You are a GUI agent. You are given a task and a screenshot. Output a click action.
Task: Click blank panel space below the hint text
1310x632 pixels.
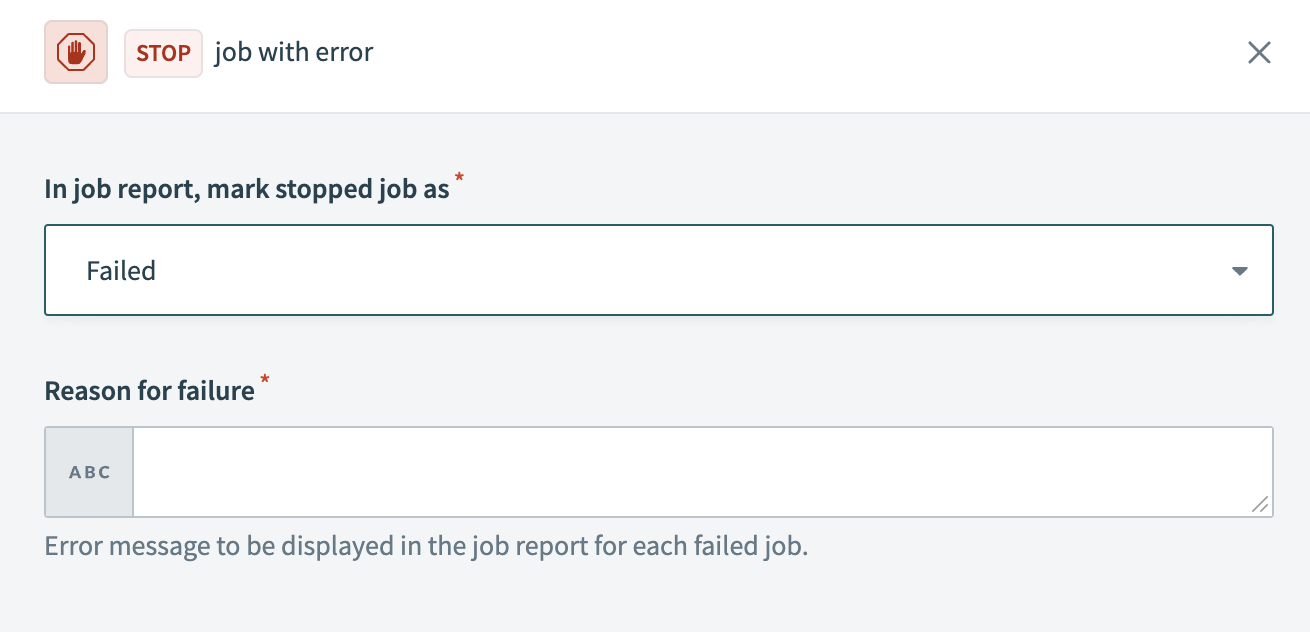click(x=655, y=598)
